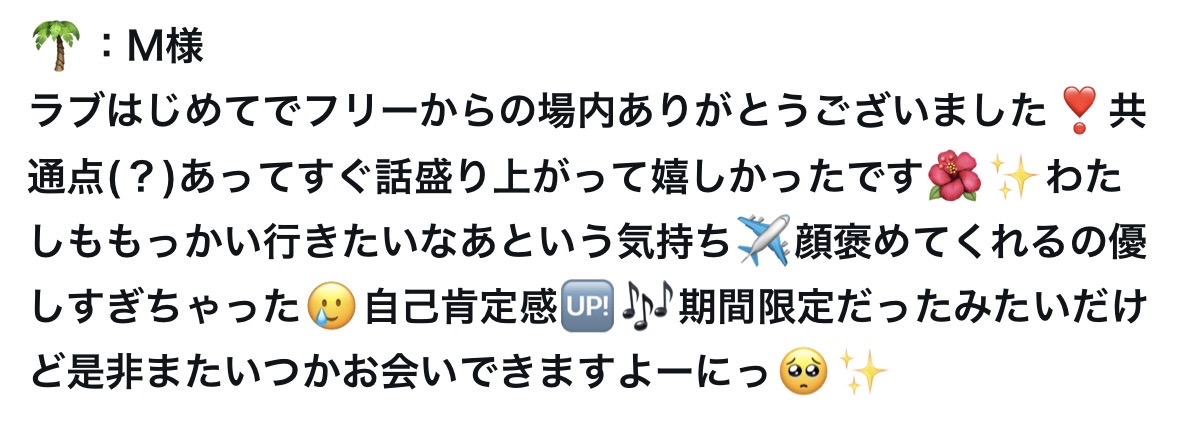Click the word 気持ち before the airplane
Screen dimensions: 1179x439
(675, 242)
